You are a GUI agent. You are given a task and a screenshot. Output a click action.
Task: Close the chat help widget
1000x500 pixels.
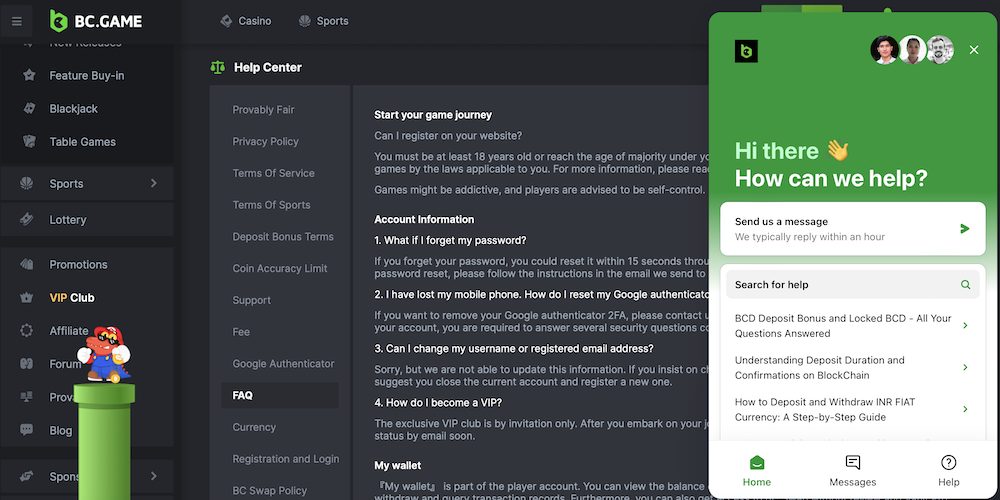click(x=973, y=50)
